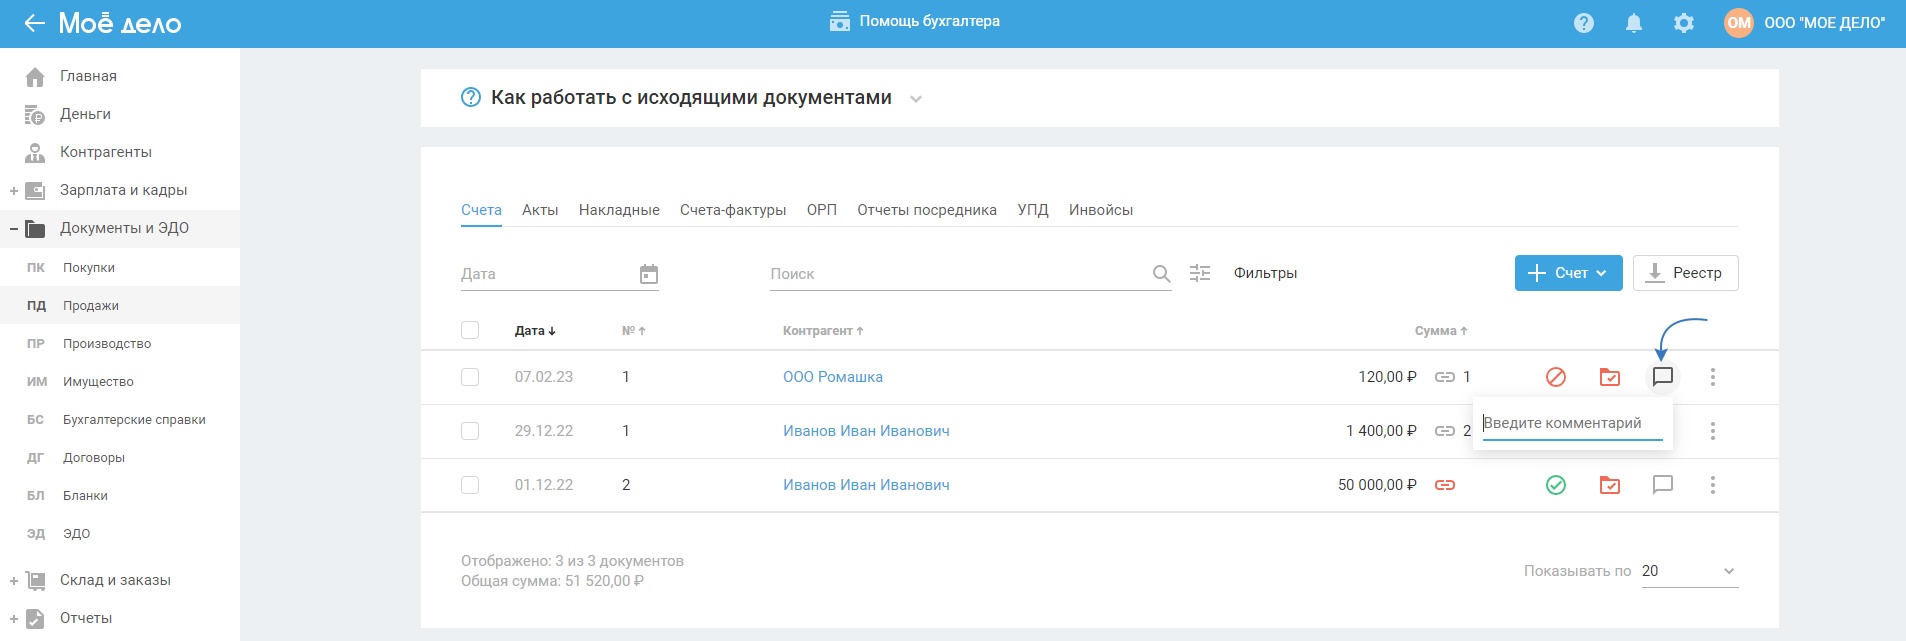Open settings gear in top bar
Screen dimensions: 1906x641
tap(1684, 23)
